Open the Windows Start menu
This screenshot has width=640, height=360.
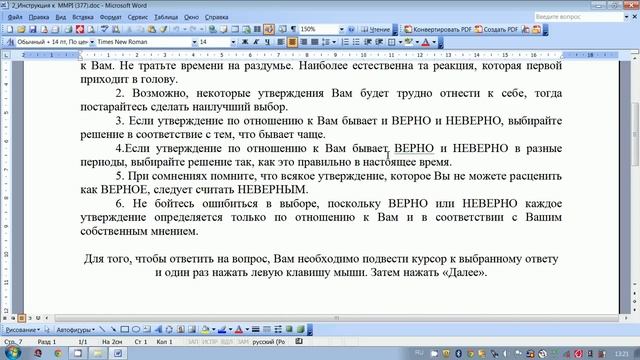[12, 353]
